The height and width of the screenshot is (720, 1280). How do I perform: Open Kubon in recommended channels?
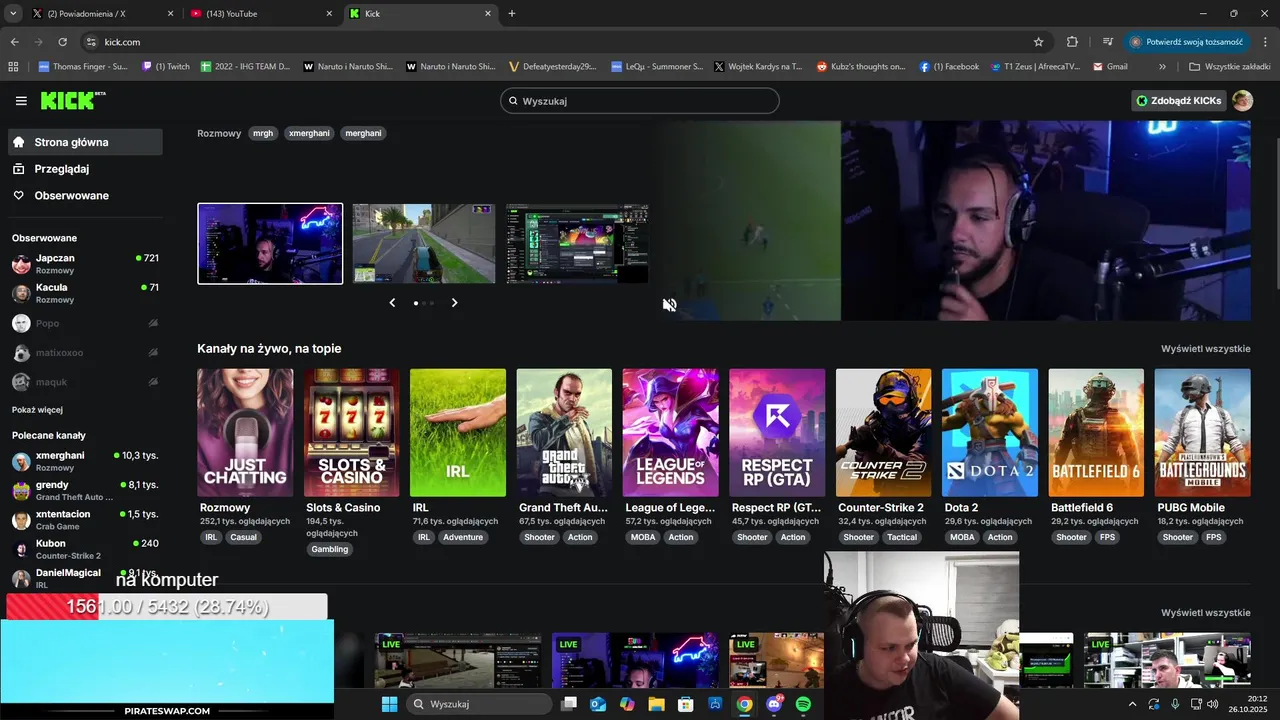pos(85,549)
